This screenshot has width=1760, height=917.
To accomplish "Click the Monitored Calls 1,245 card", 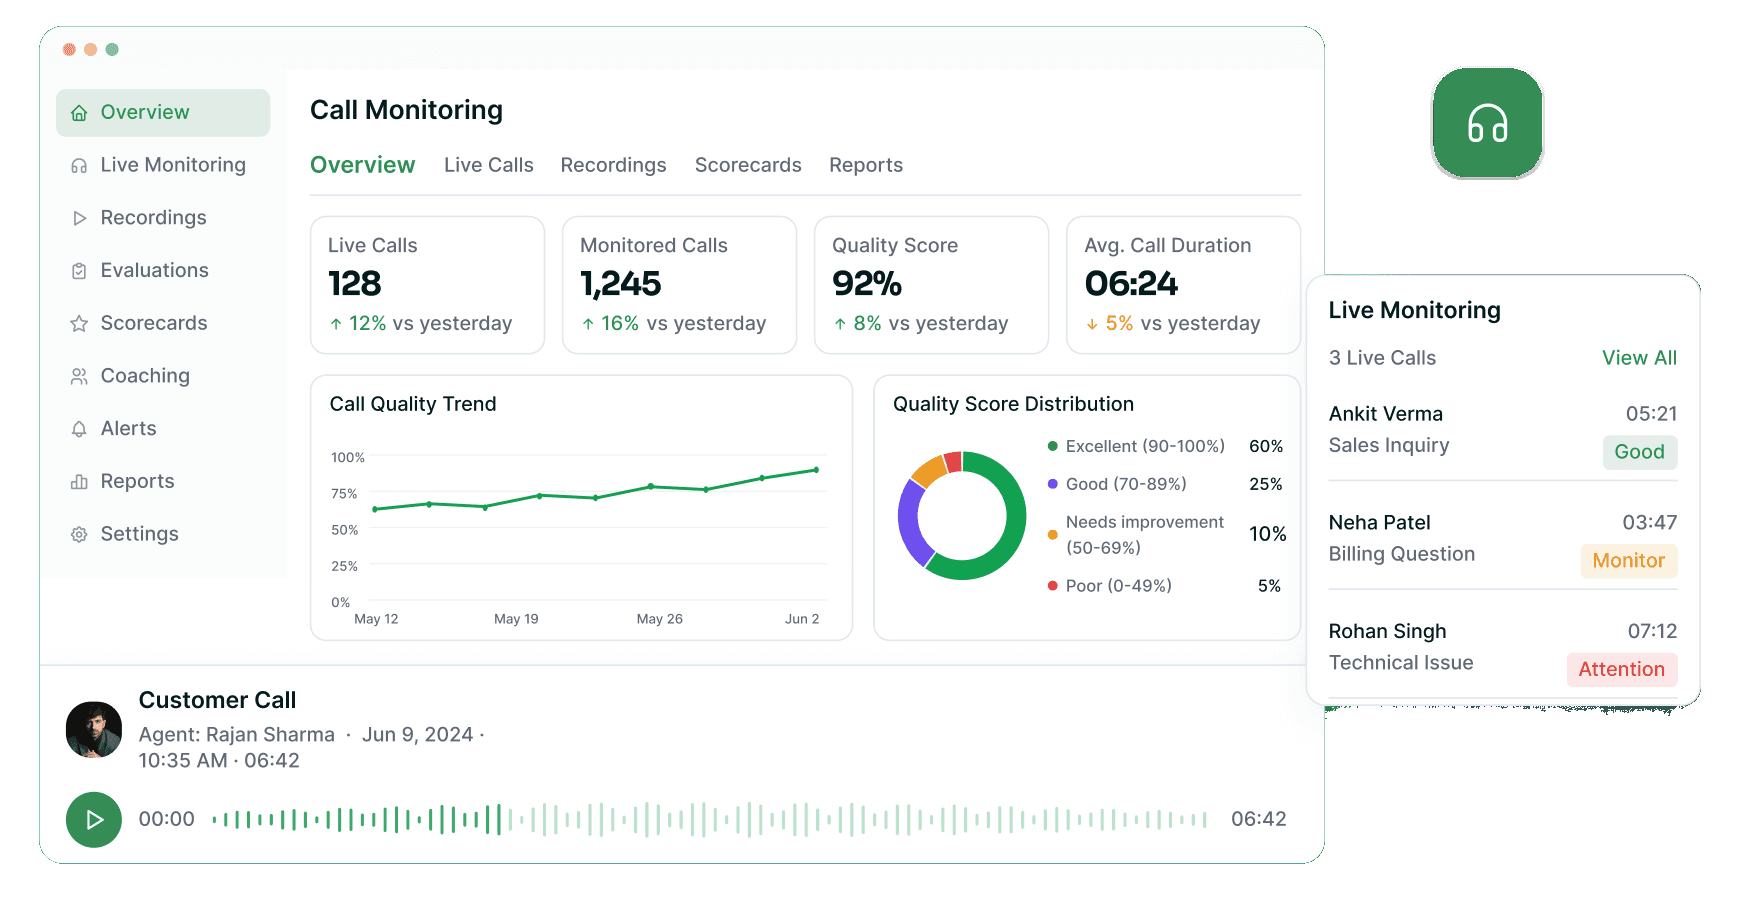I will coord(679,285).
